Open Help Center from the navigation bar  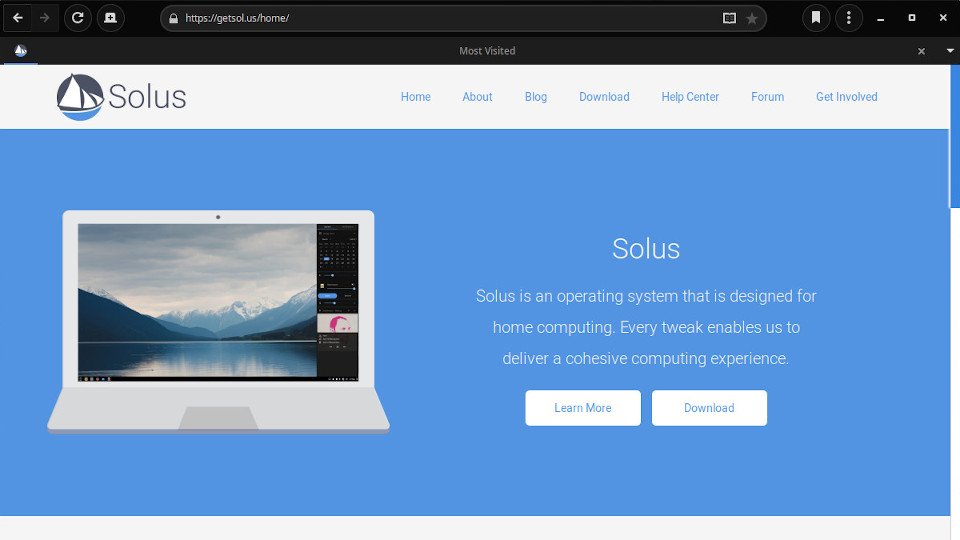pyautogui.click(x=690, y=97)
